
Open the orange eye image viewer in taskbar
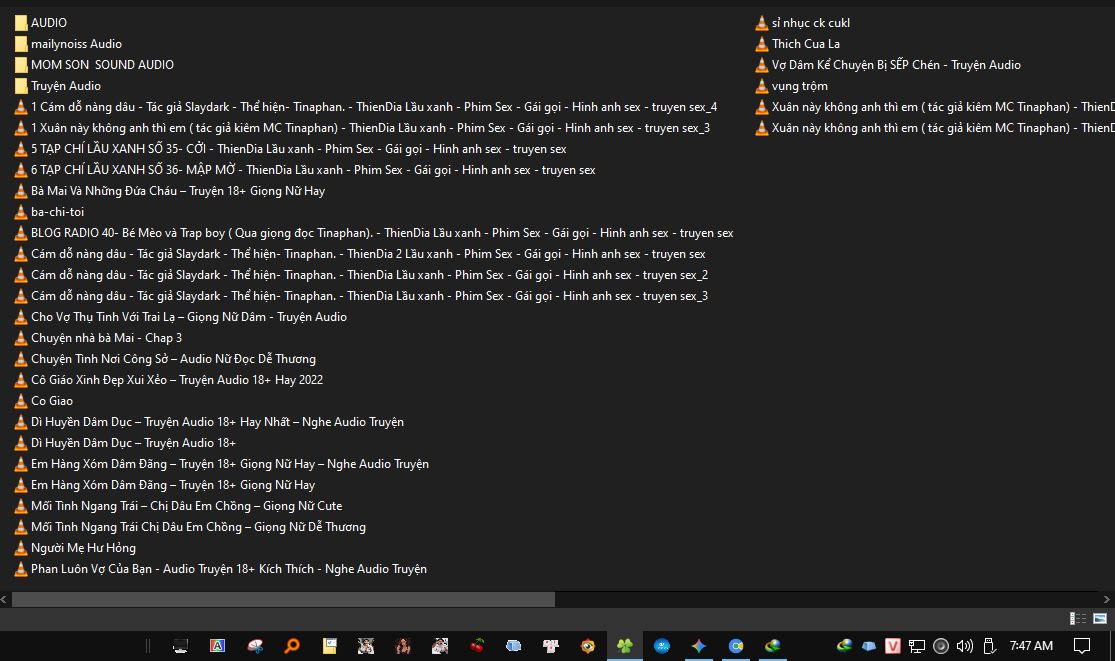click(587, 645)
